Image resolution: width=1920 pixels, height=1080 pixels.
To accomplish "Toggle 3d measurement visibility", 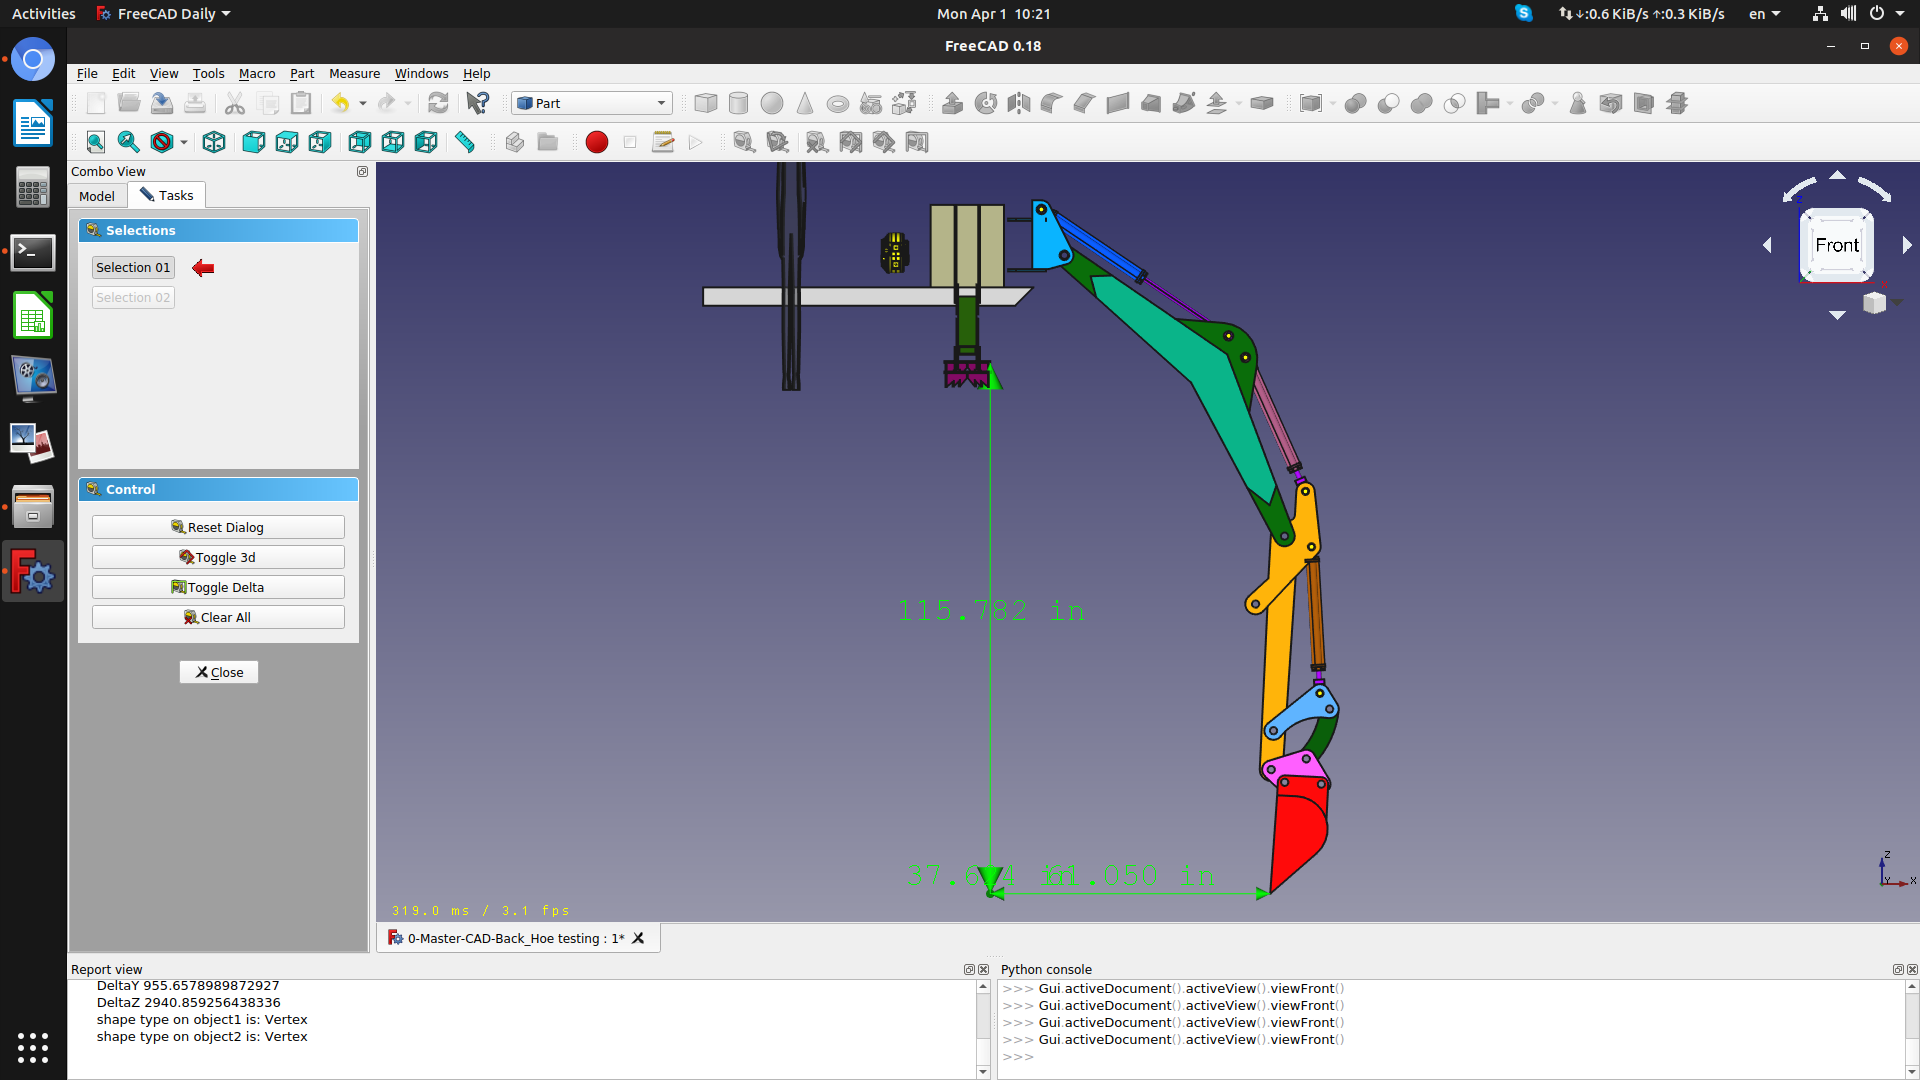I will pyautogui.click(x=218, y=557).
